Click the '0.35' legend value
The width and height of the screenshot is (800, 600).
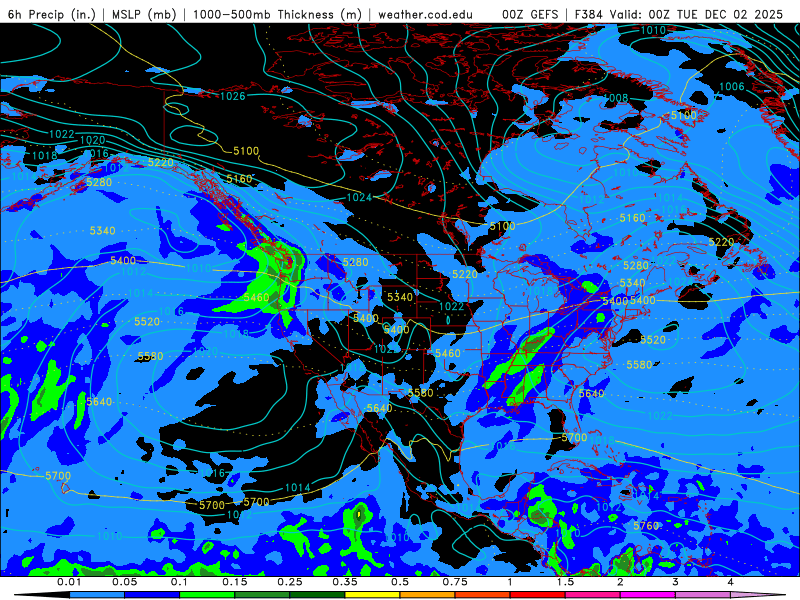pos(345,582)
